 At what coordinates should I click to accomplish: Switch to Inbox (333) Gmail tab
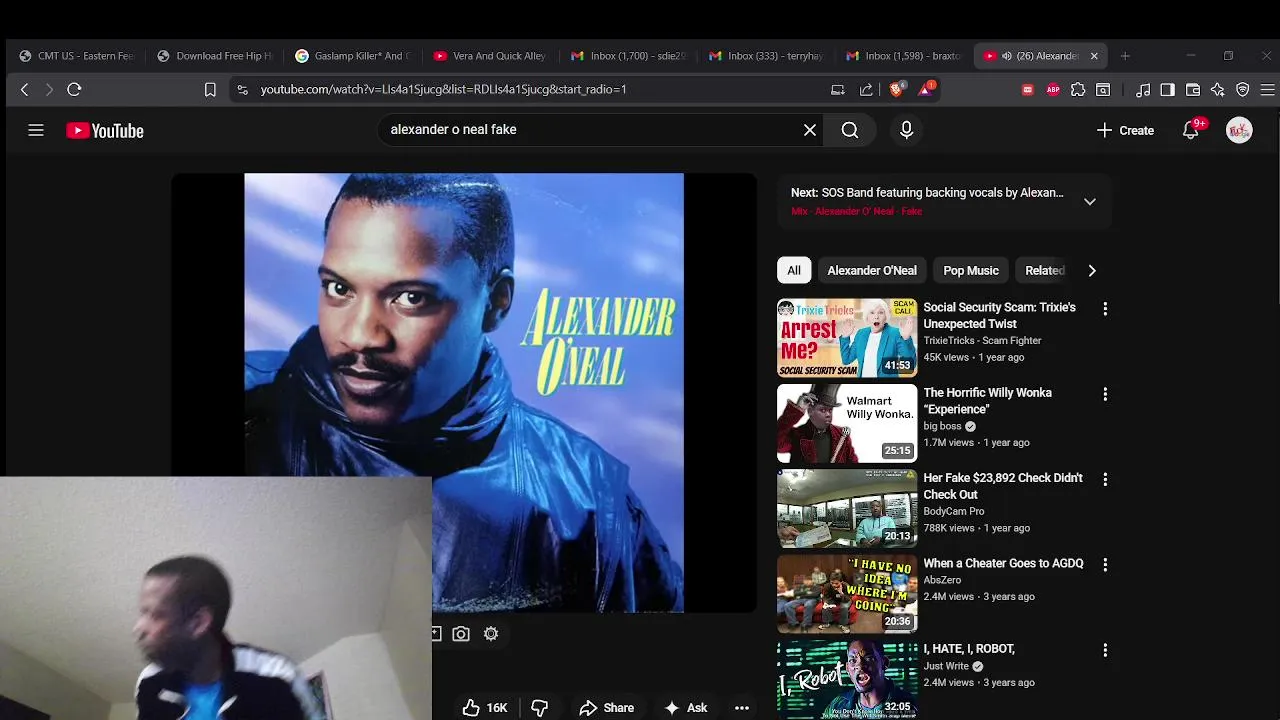pos(767,56)
